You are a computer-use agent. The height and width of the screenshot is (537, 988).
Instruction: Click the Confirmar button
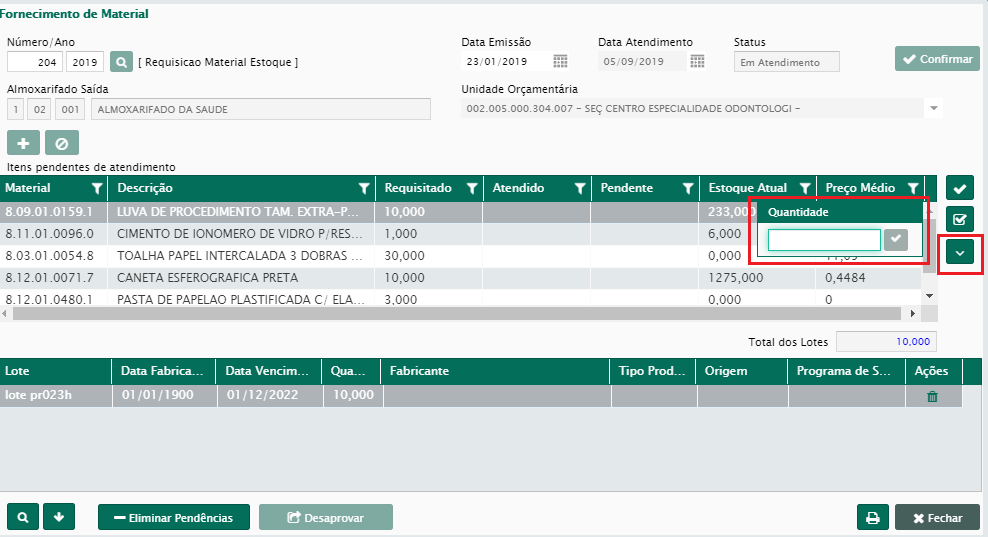(x=938, y=59)
